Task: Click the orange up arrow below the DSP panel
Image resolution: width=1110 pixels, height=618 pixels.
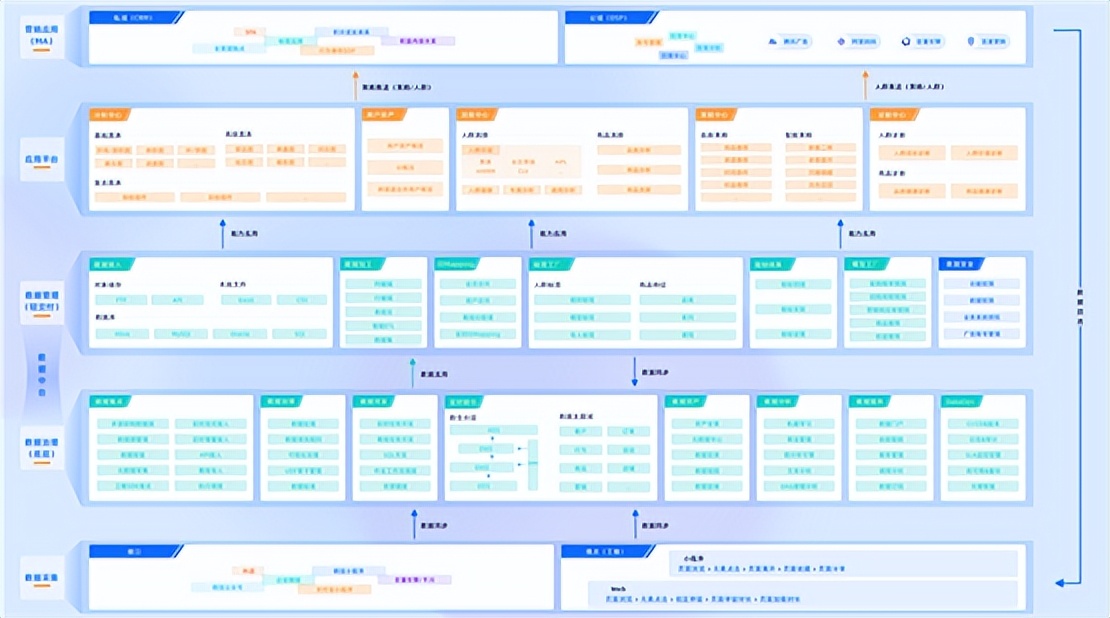Action: point(866,87)
